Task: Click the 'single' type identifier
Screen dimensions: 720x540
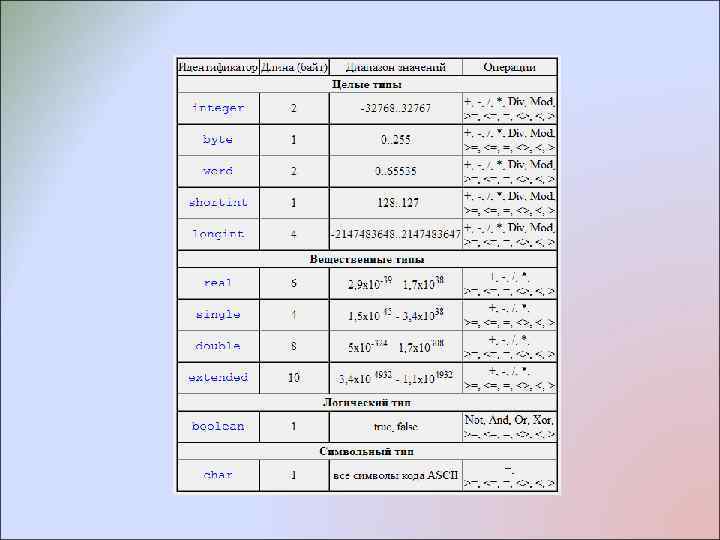Action: pos(218,315)
